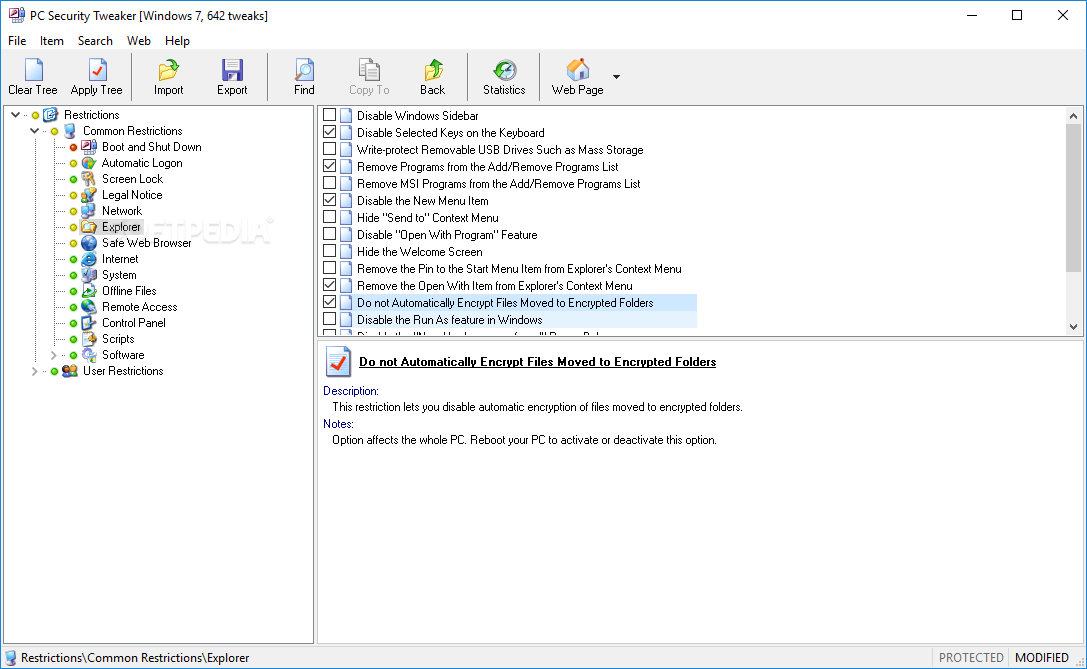Screen dimensions: 1087x669
Task: Select the Network tree icon
Action: pyautogui.click(x=89, y=211)
